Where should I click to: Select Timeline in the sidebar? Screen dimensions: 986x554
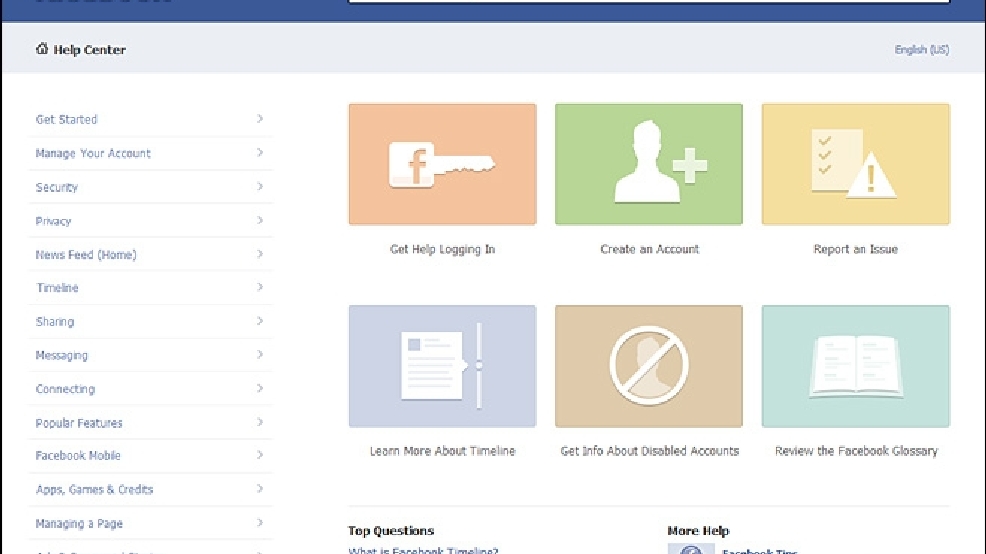click(x=57, y=288)
